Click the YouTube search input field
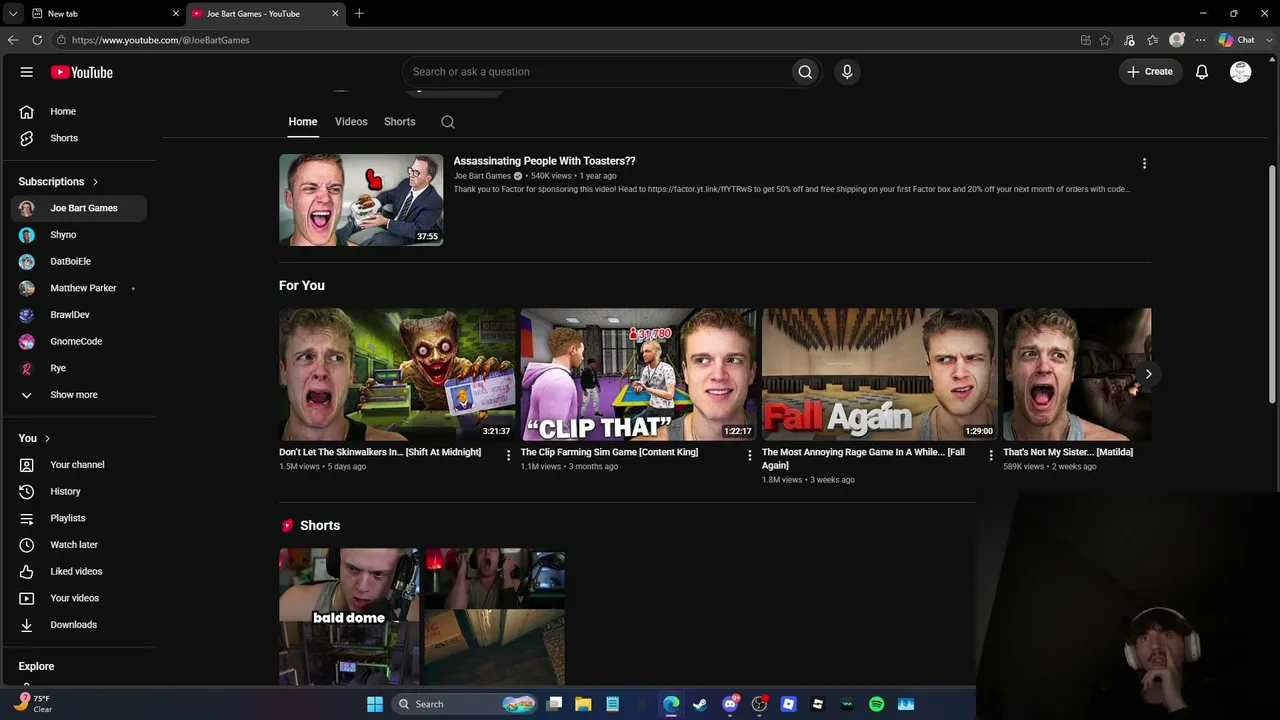This screenshot has width=1280, height=720. 595,72
